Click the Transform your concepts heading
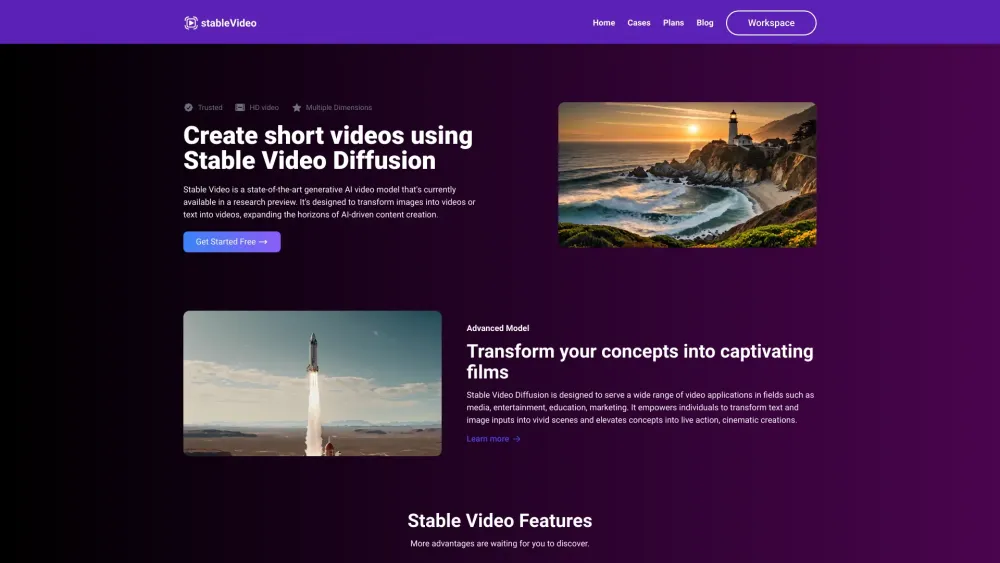 639,361
